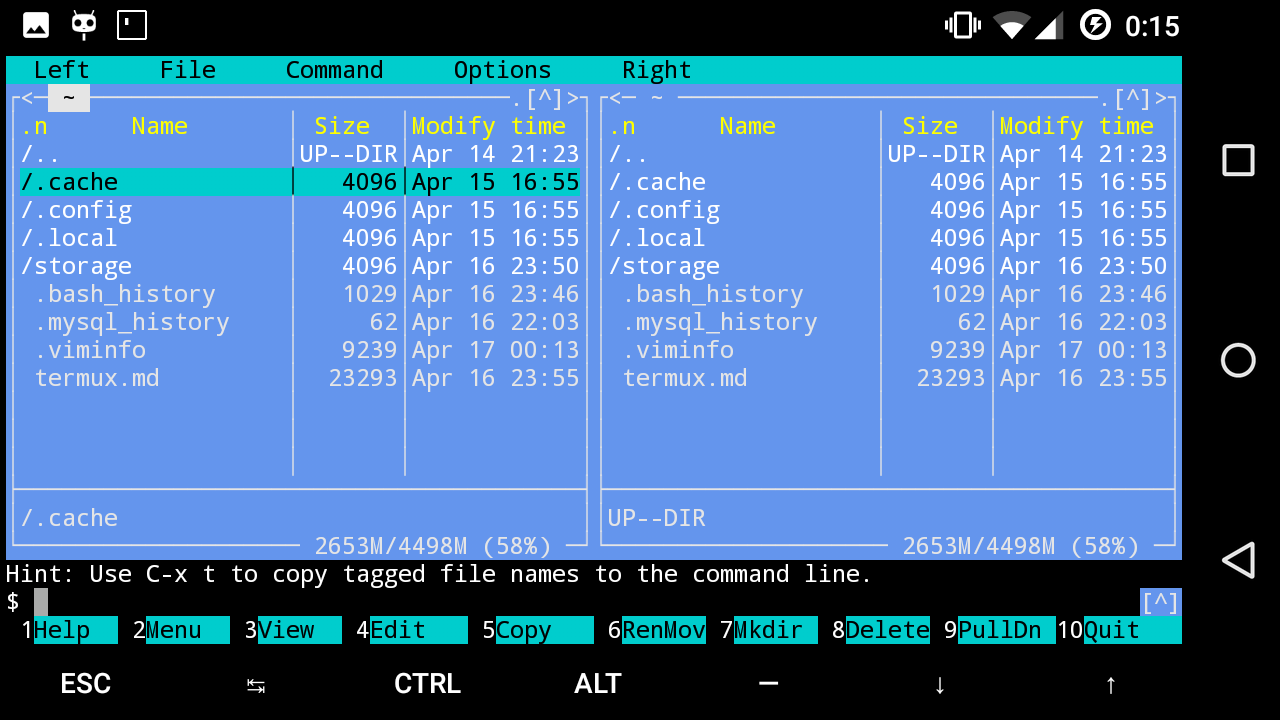This screenshot has width=1280, height=720.
Task: Click left panel history back arrow
Action: point(27,98)
